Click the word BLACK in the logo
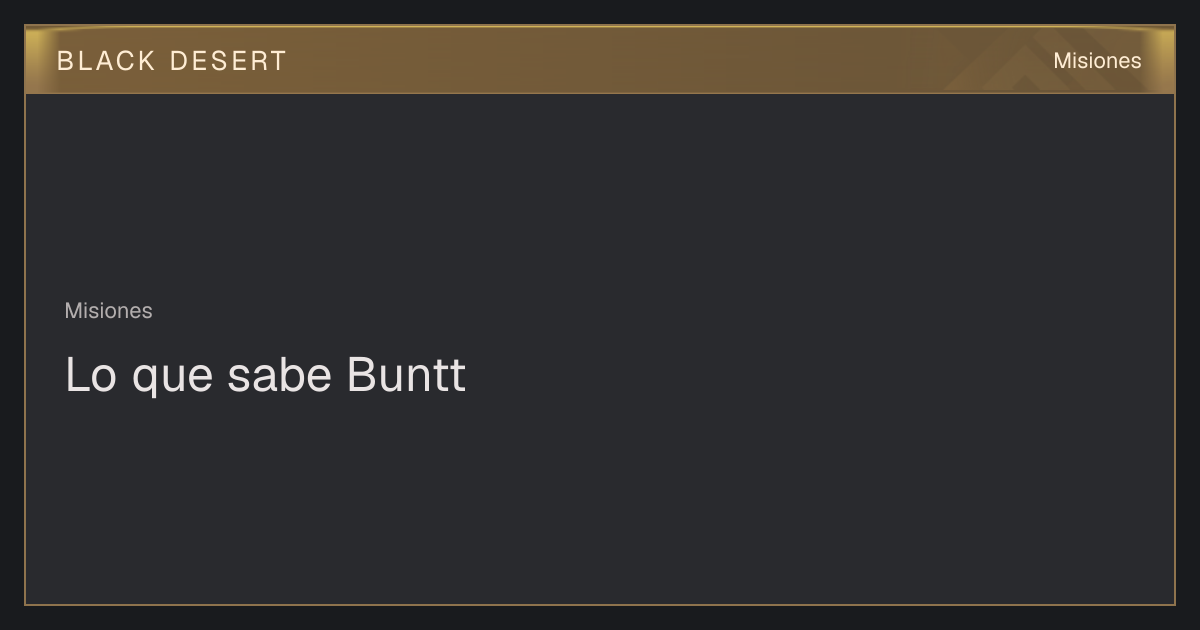The width and height of the screenshot is (1200, 630). 106,61
